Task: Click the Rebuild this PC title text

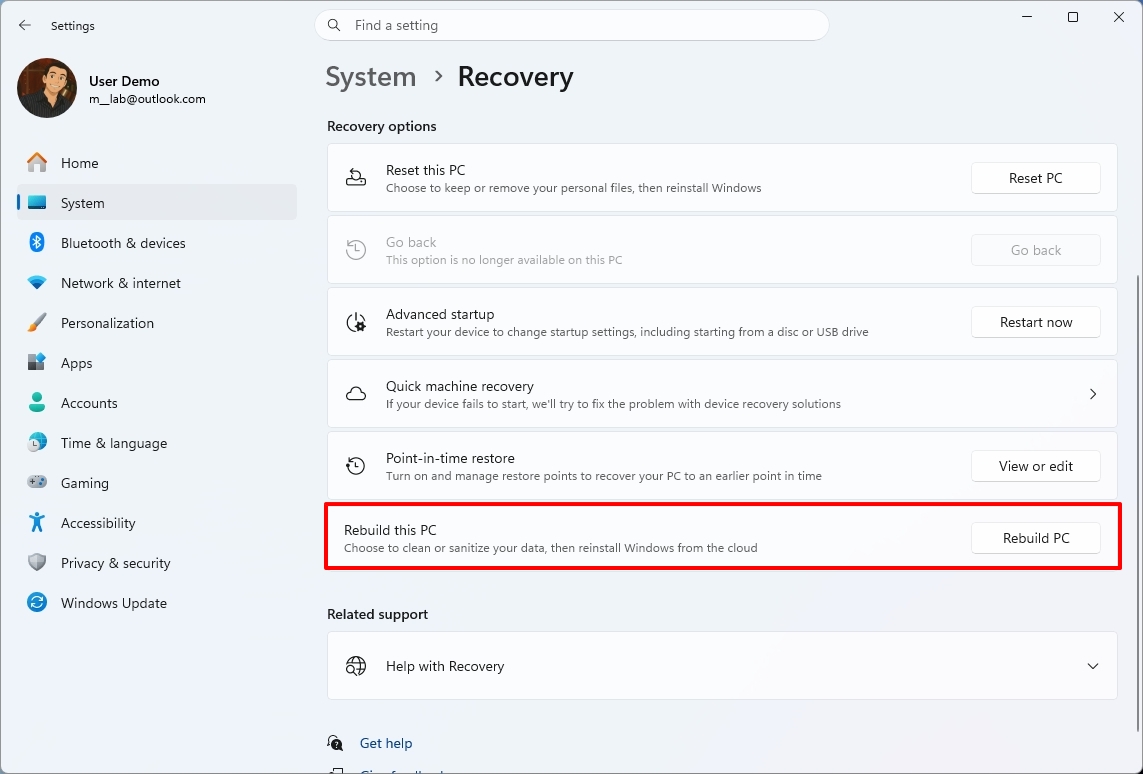Action: [x=390, y=530]
